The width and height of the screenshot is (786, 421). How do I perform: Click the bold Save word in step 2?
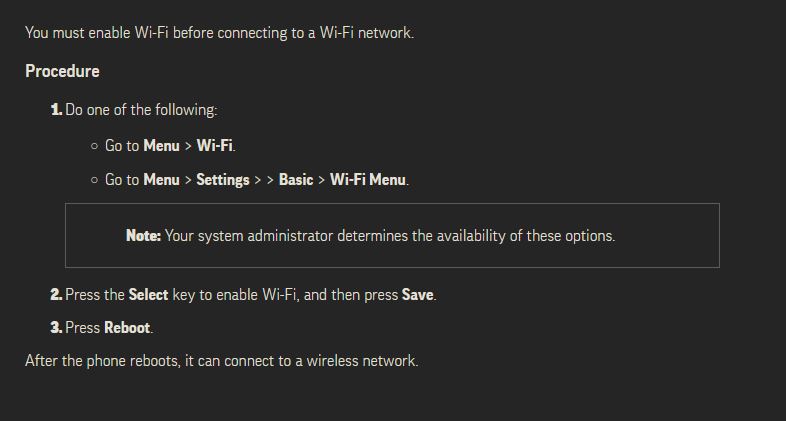coord(418,295)
